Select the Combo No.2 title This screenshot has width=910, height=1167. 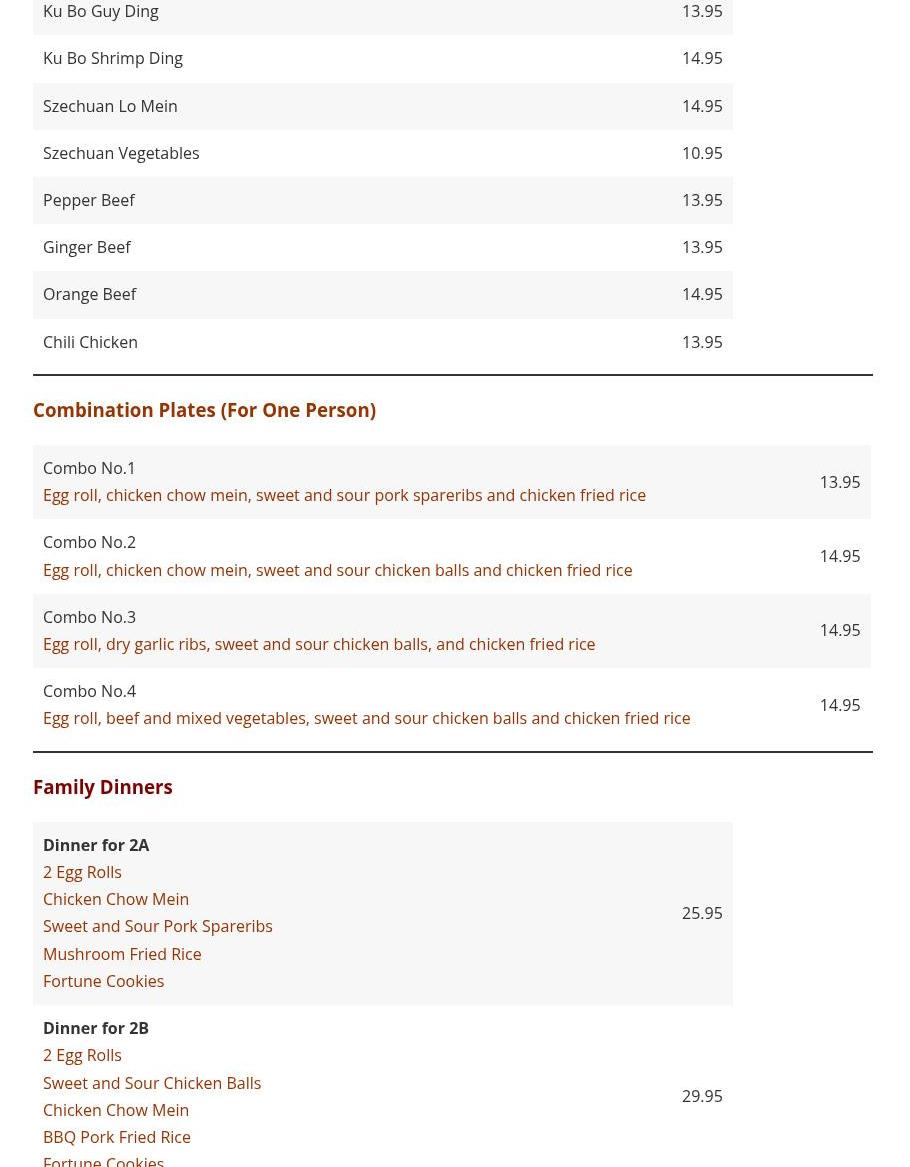[89, 542]
